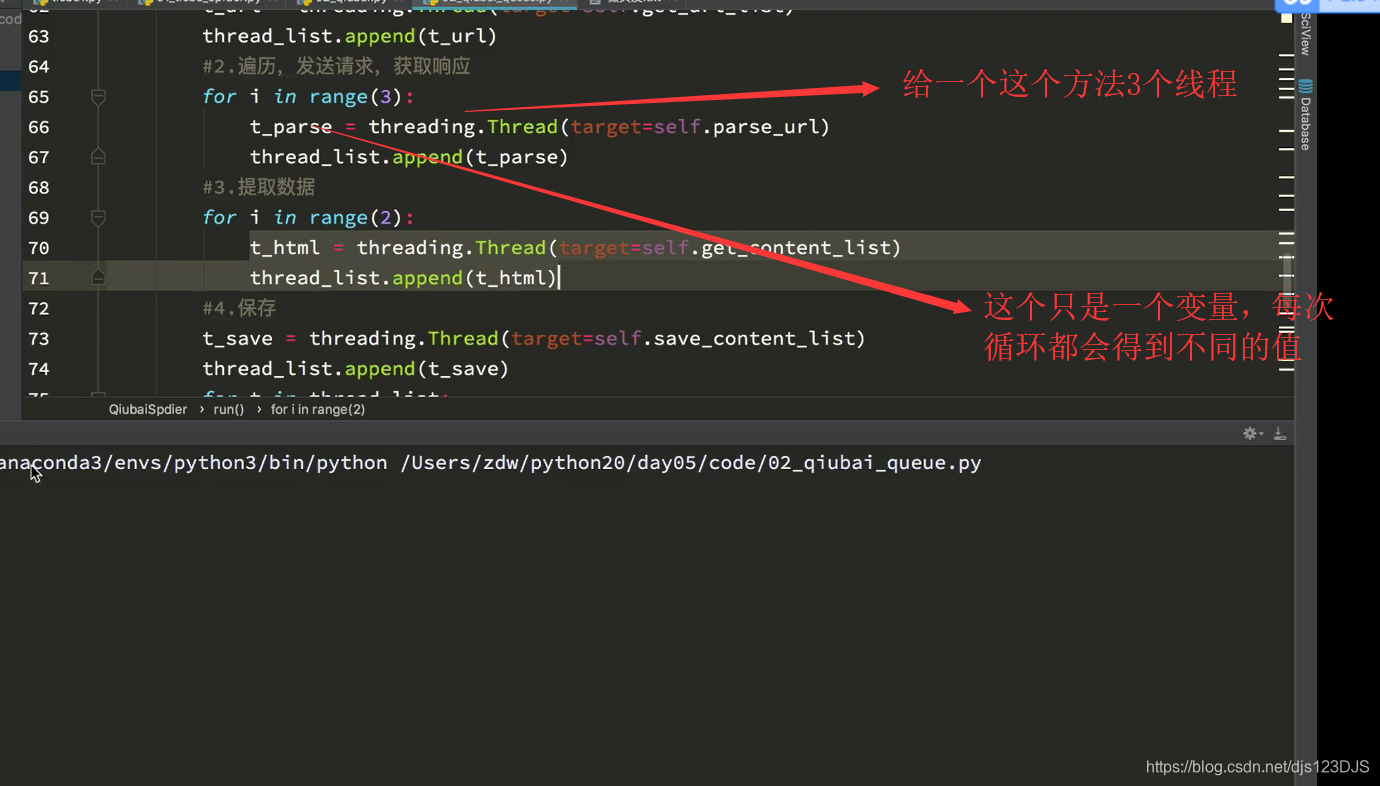The height and width of the screenshot is (786, 1380).
Task: Click the 02_qiubai_queue.py path in console
Action: (690, 463)
